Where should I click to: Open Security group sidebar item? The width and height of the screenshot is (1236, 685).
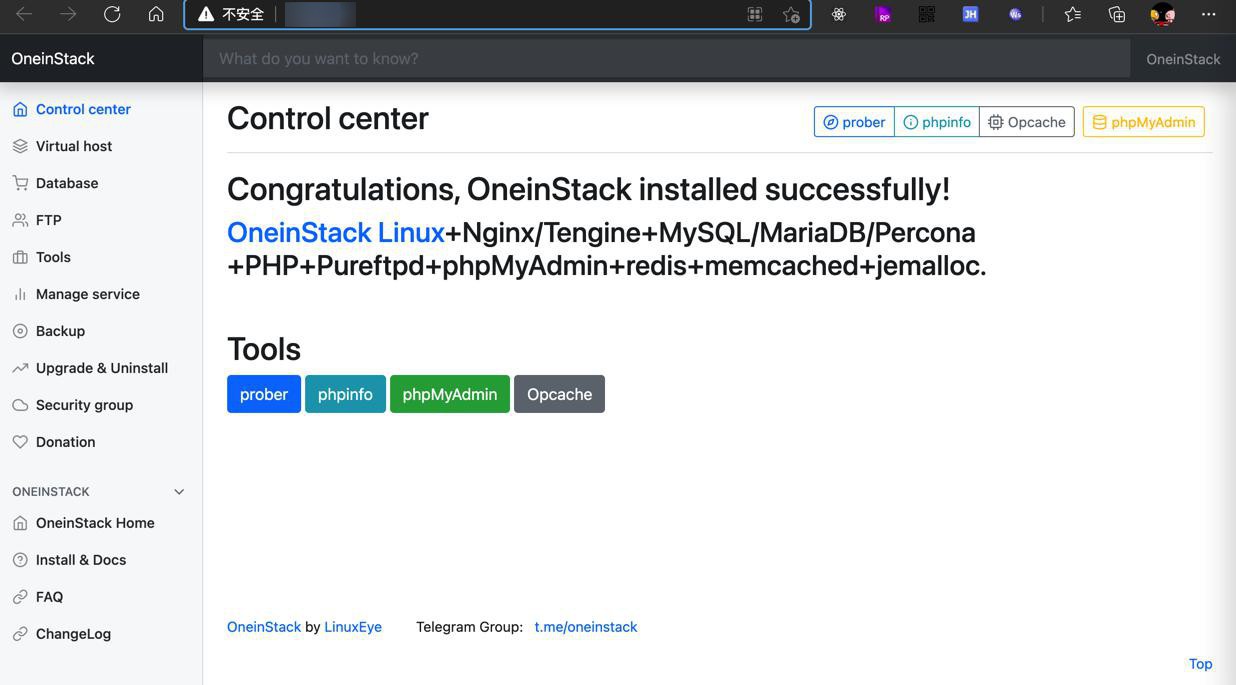(84, 405)
